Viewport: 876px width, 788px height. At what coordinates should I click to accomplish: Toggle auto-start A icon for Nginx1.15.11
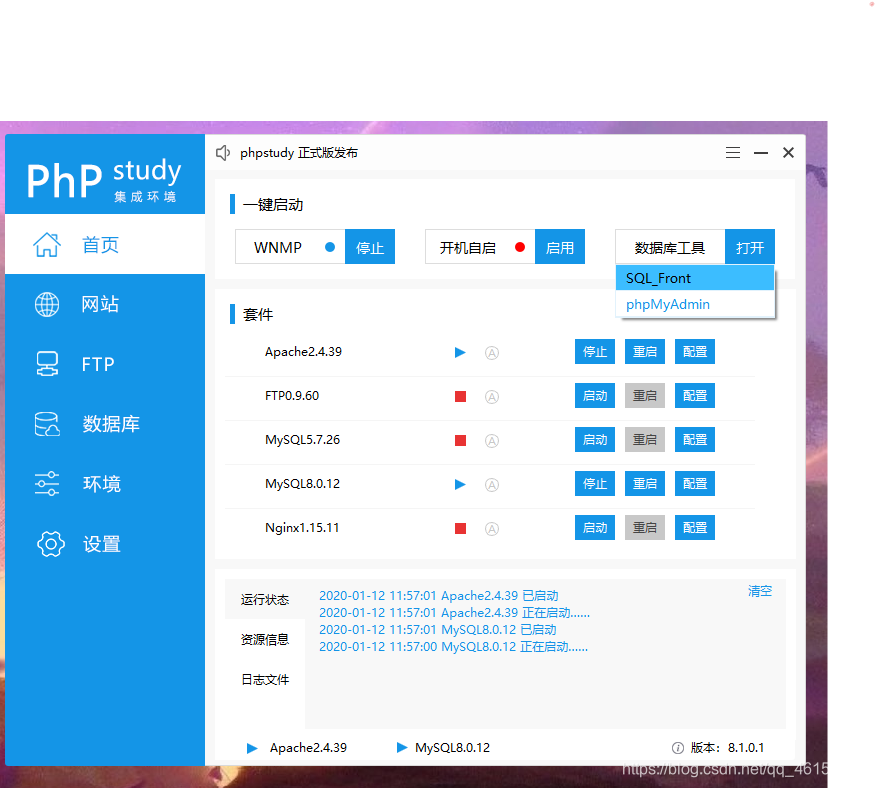coord(492,529)
